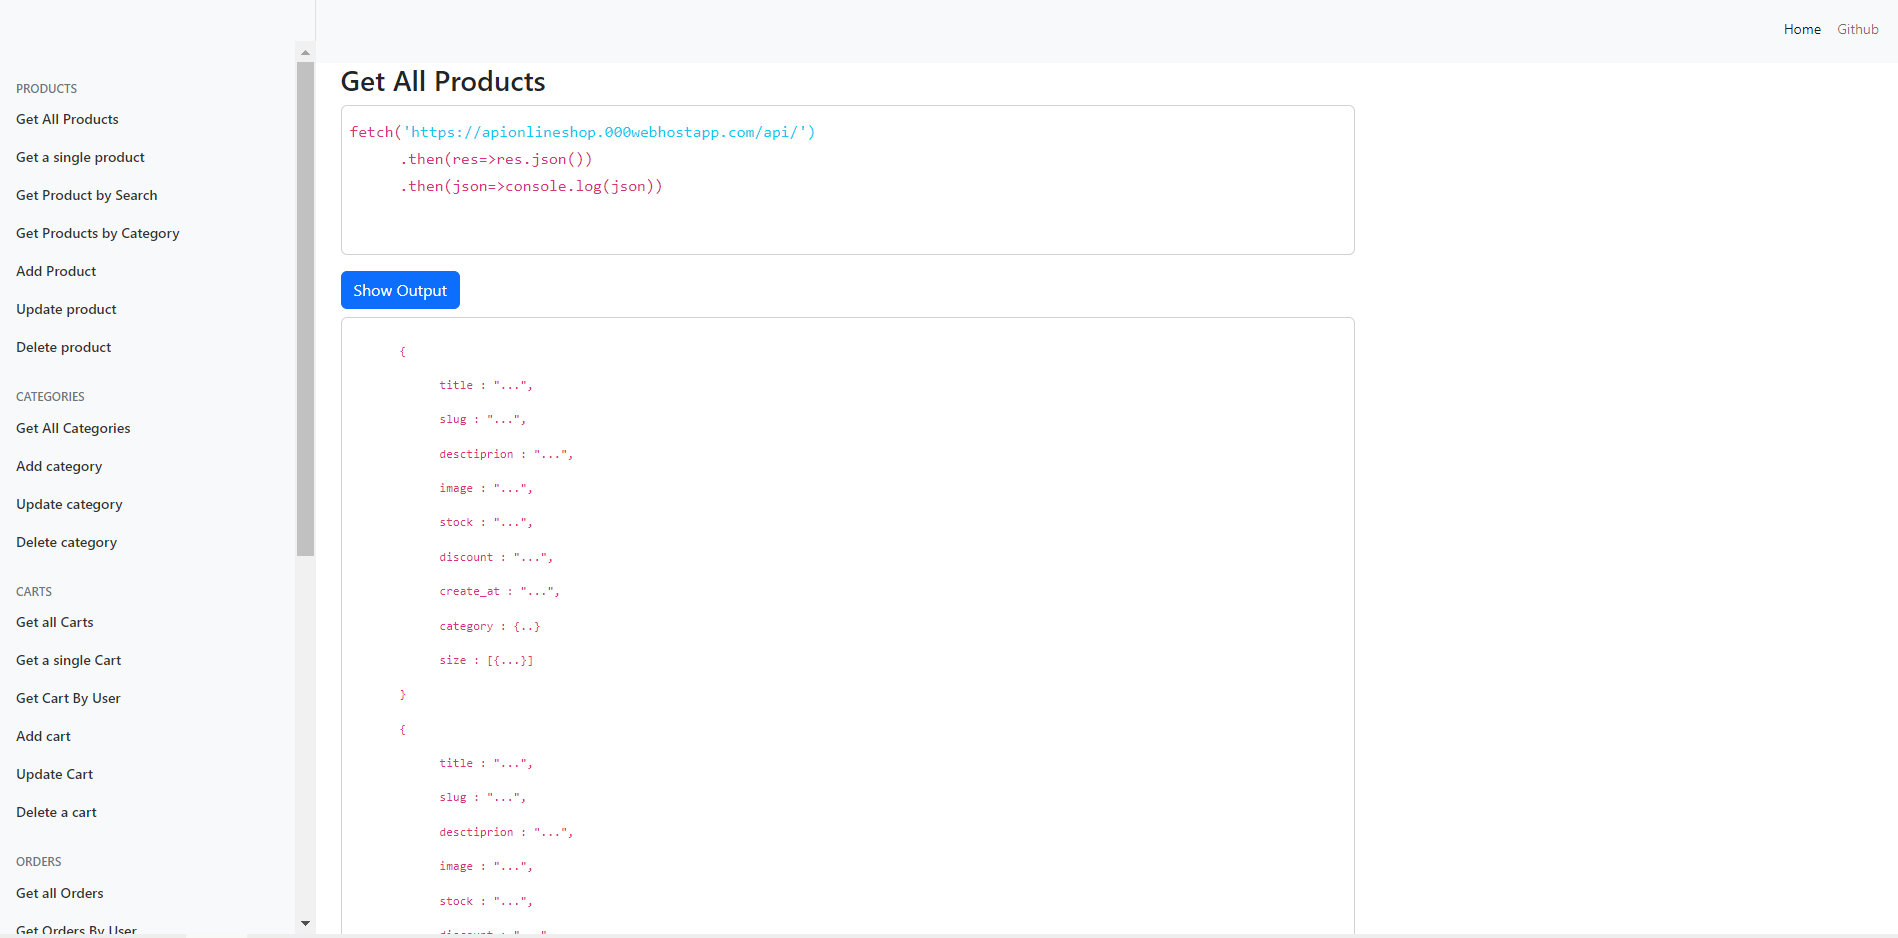Open Get all Orders entry
Viewport: 1898px width, 938px height.
(59, 893)
